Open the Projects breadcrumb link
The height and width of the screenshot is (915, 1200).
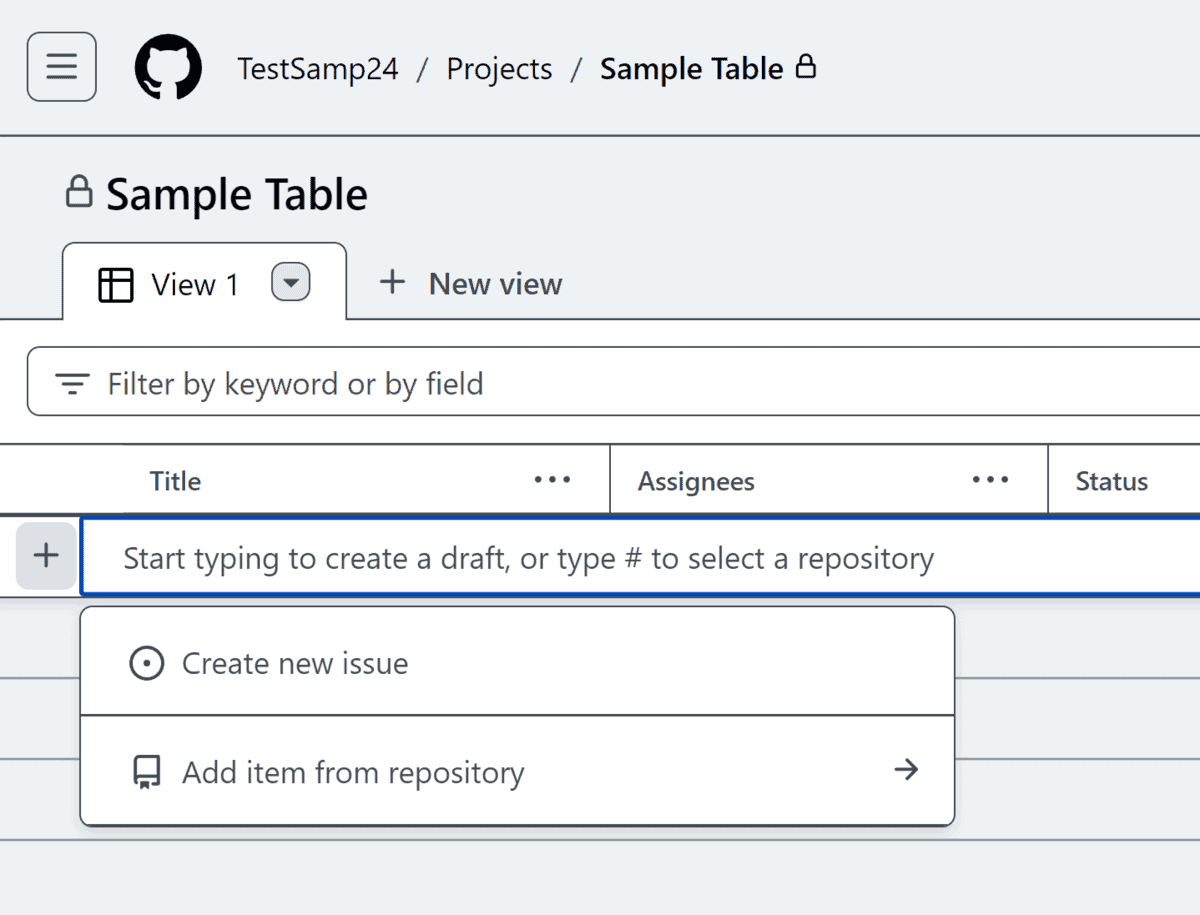(499, 68)
